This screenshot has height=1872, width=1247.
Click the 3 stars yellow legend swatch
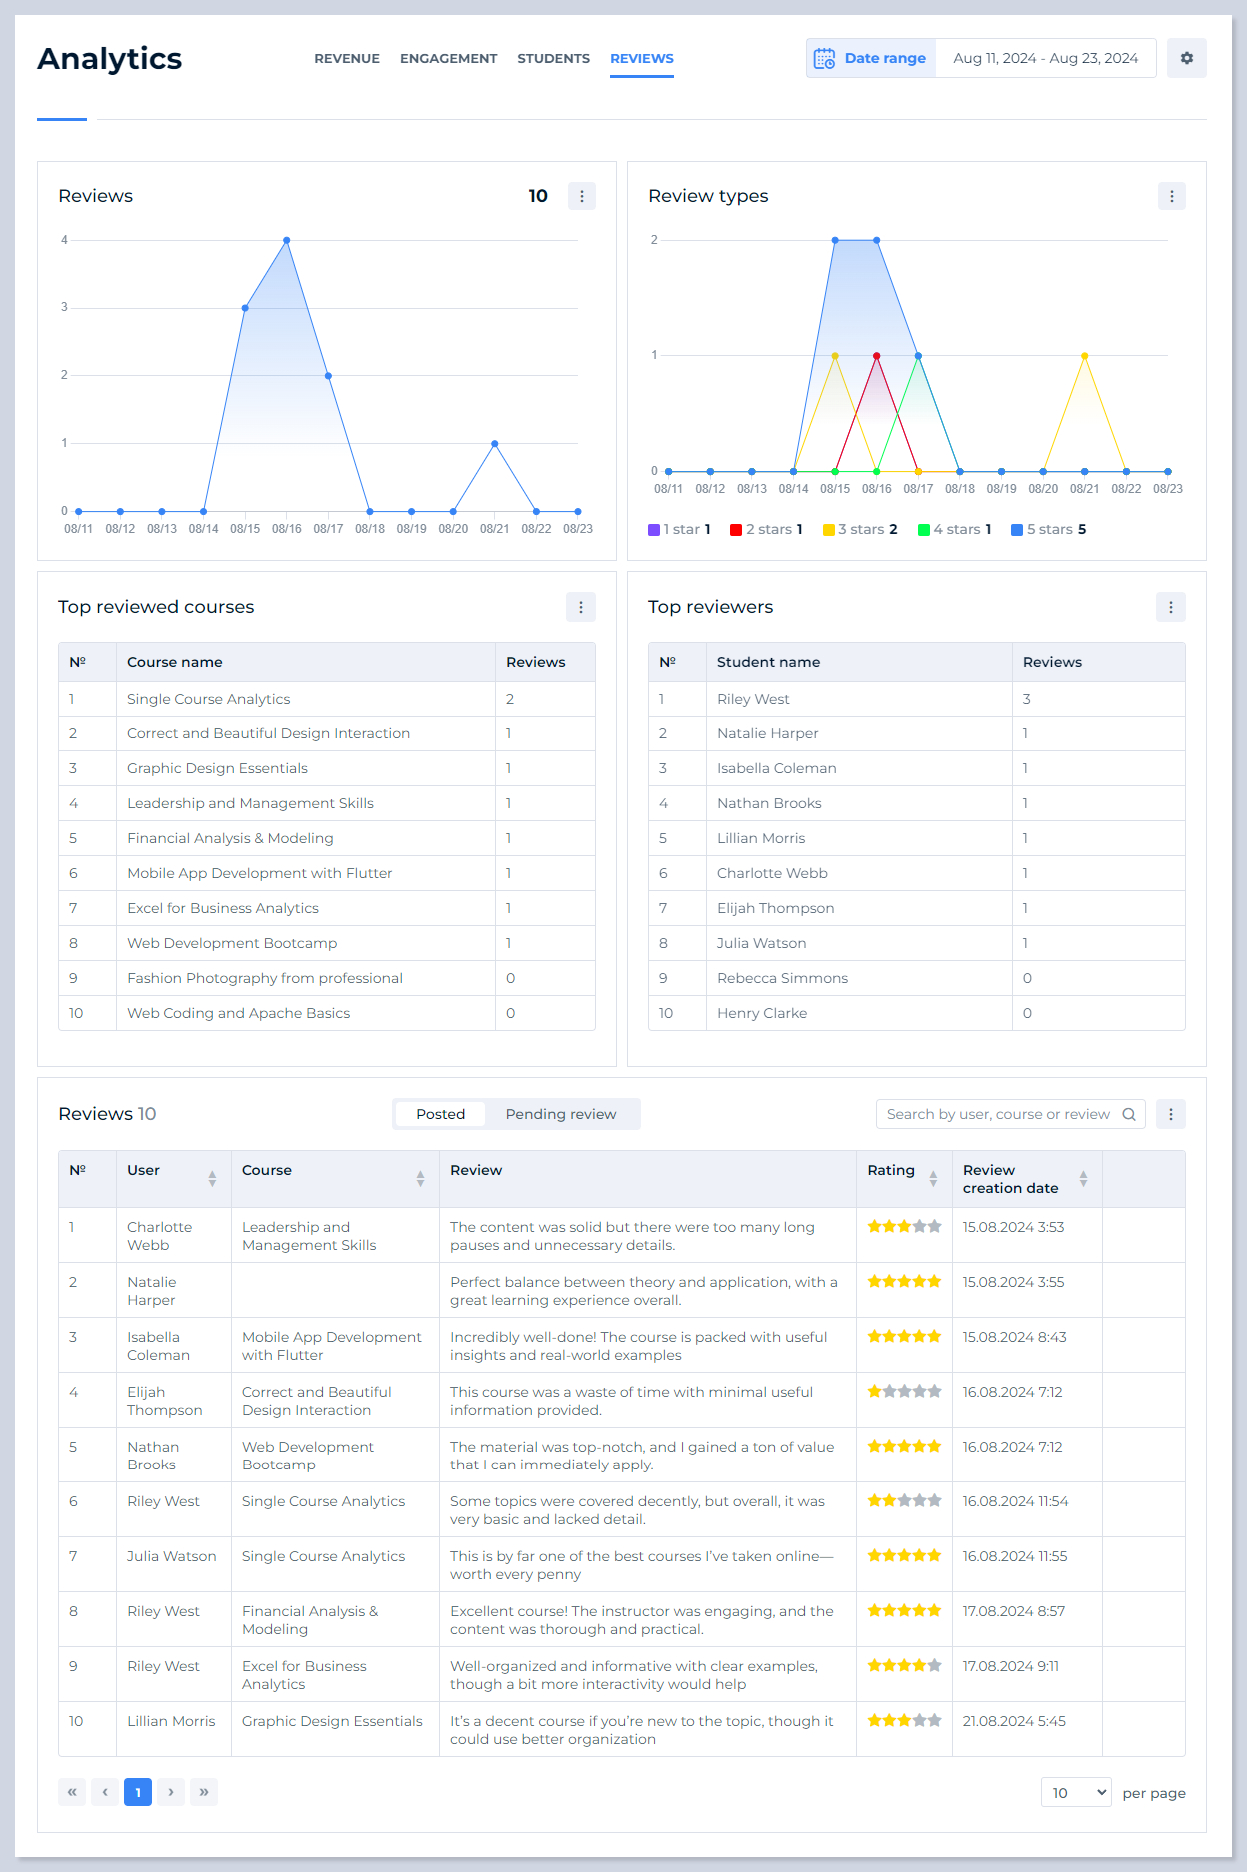click(829, 530)
